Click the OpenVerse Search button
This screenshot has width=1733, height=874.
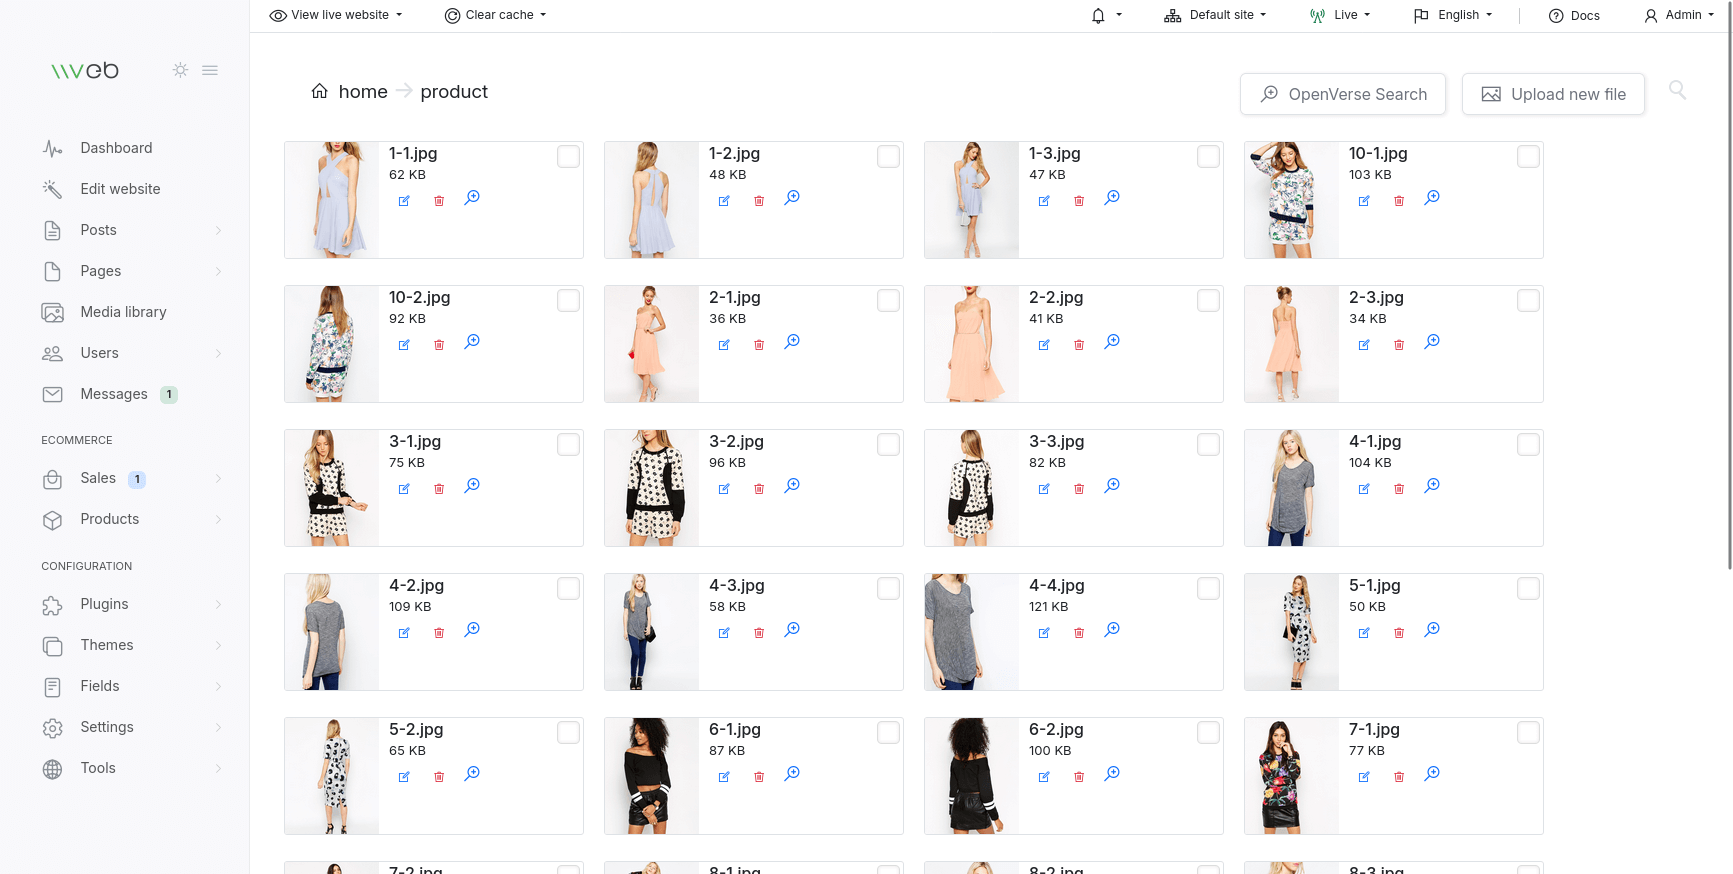[x=1342, y=94]
